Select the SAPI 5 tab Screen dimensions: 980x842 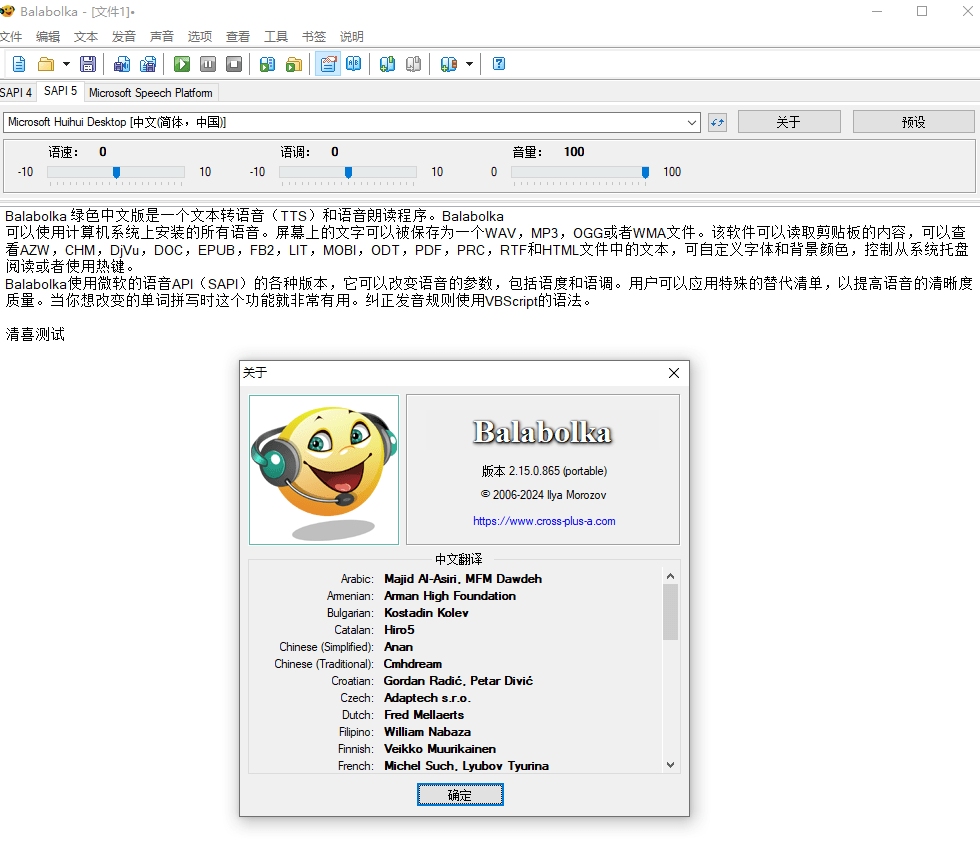click(x=61, y=91)
